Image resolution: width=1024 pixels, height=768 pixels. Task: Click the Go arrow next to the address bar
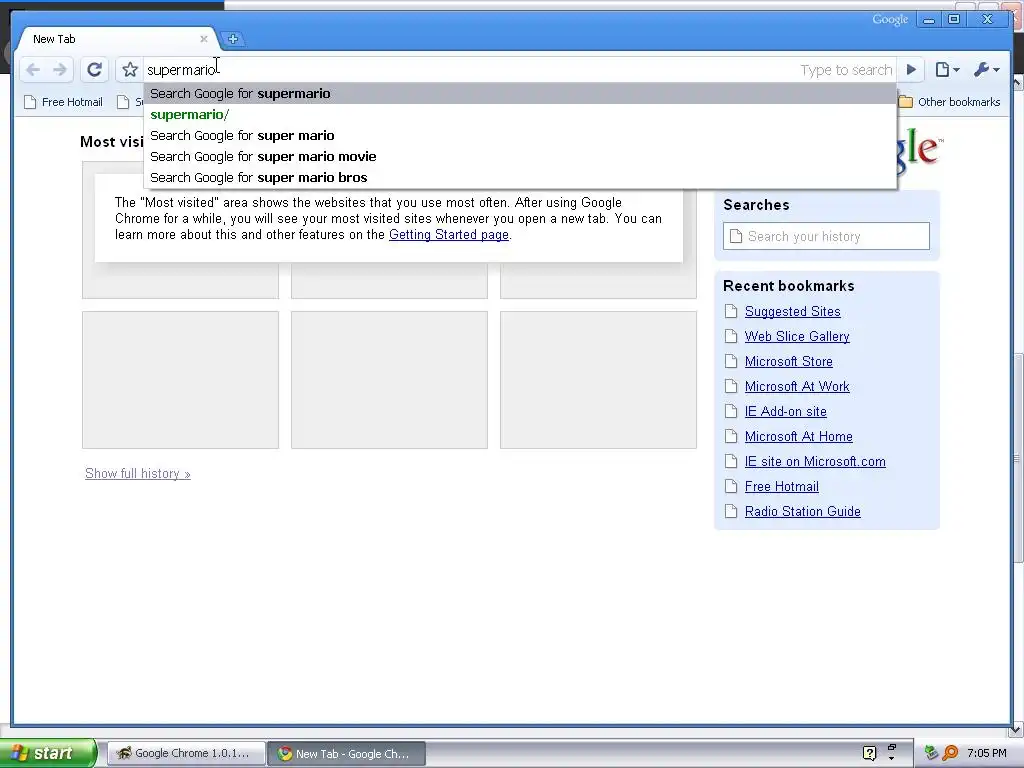point(912,70)
